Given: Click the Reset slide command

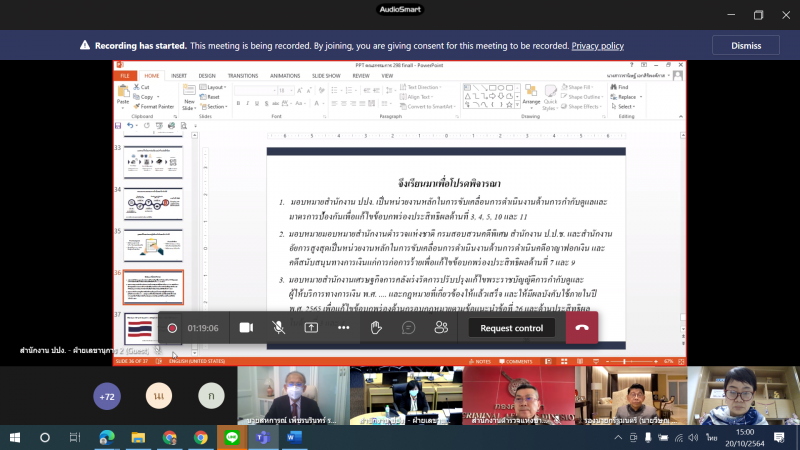Looking at the screenshot, I should (x=210, y=97).
